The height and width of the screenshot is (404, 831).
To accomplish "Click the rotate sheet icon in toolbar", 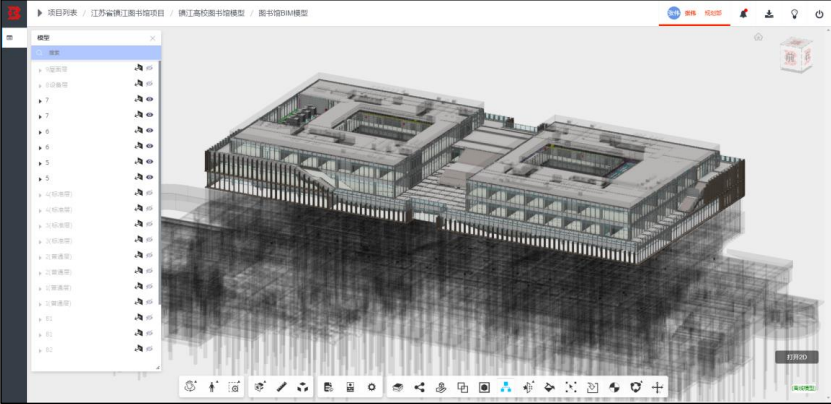I will coord(593,388).
